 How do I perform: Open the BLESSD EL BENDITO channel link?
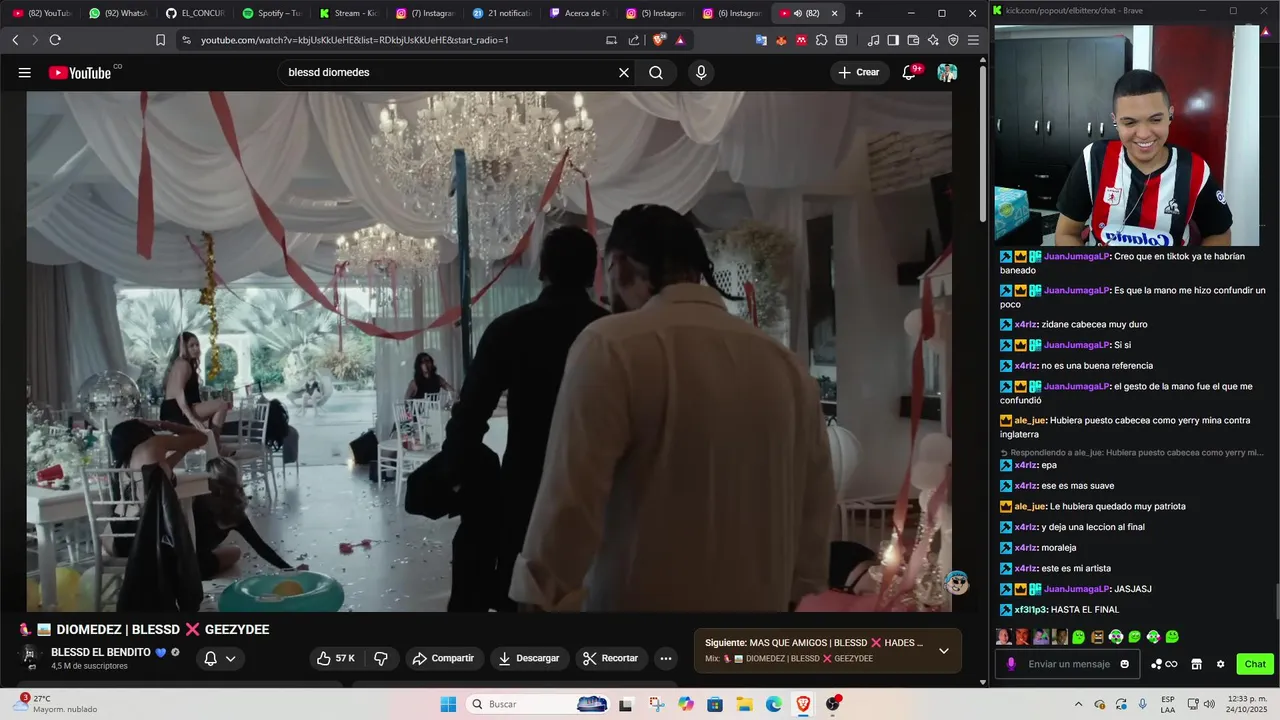pyautogui.click(x=101, y=652)
